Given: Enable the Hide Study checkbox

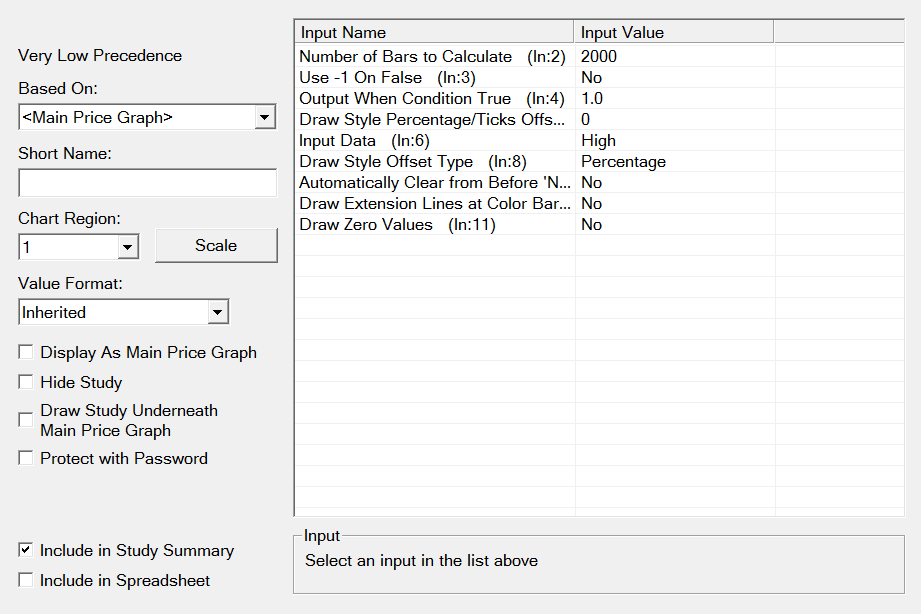Looking at the screenshot, I should tap(26, 382).
